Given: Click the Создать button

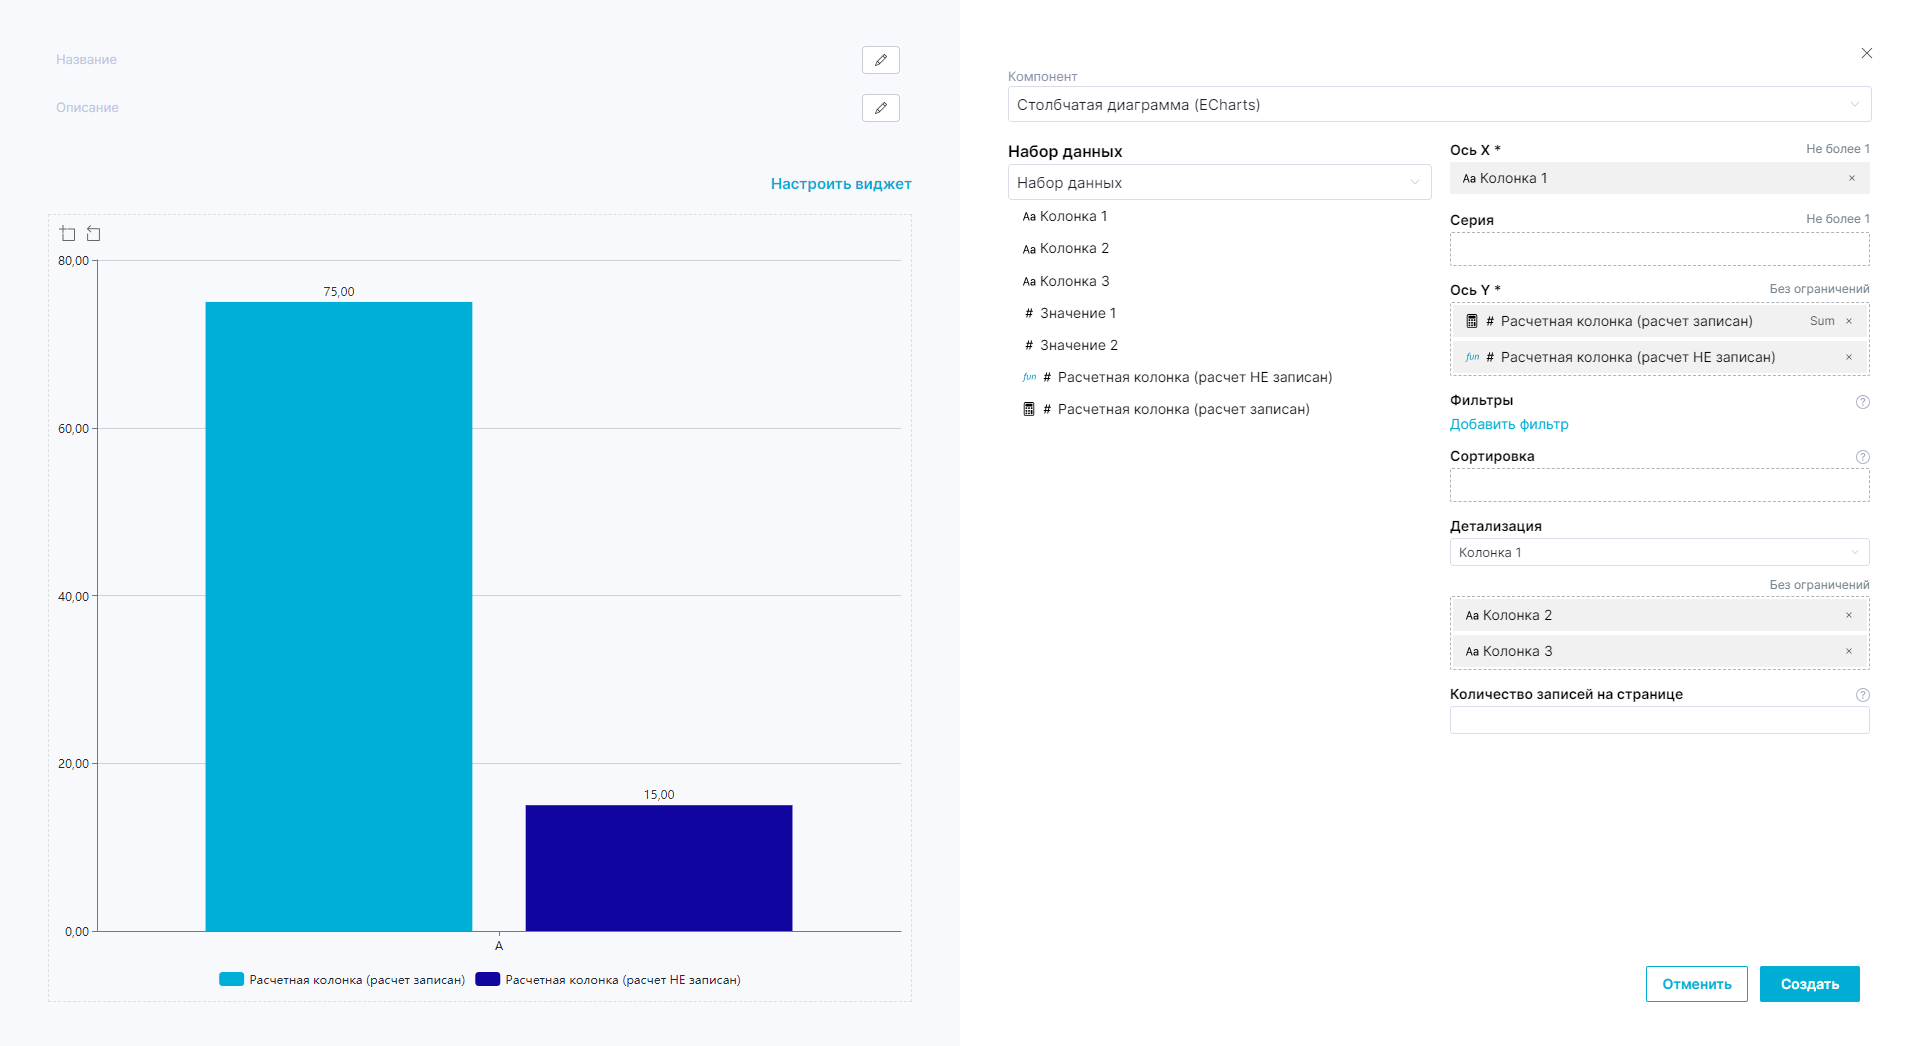Looking at the screenshot, I should coord(1808,984).
